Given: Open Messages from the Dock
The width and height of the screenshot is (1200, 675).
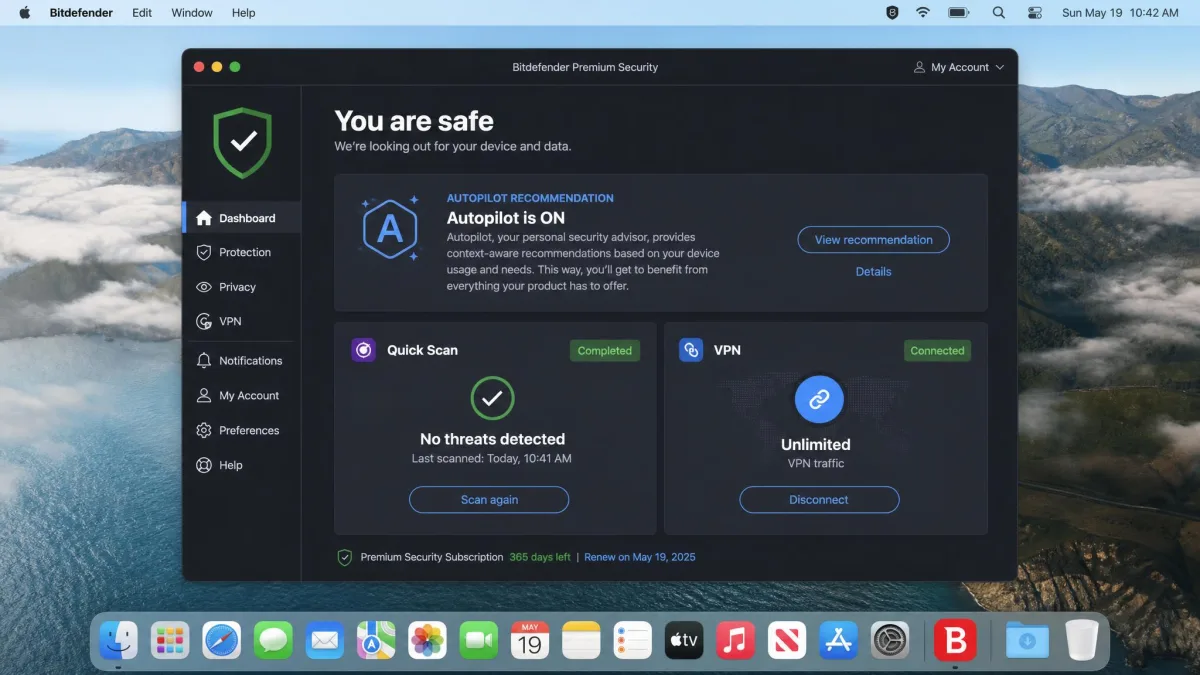Looking at the screenshot, I should pyautogui.click(x=273, y=640).
